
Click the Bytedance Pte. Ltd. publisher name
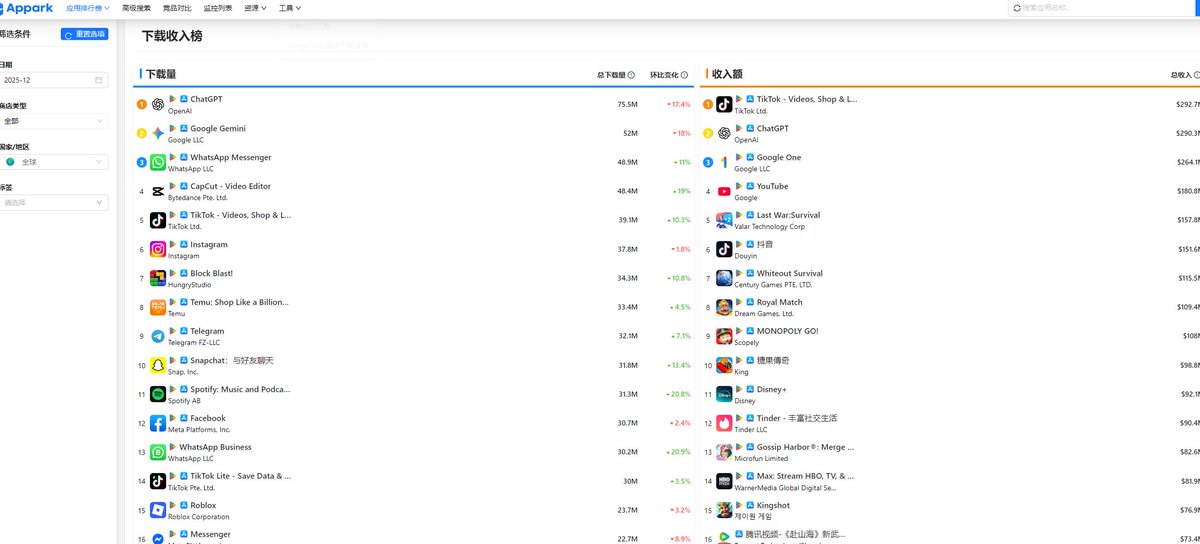coord(198,198)
